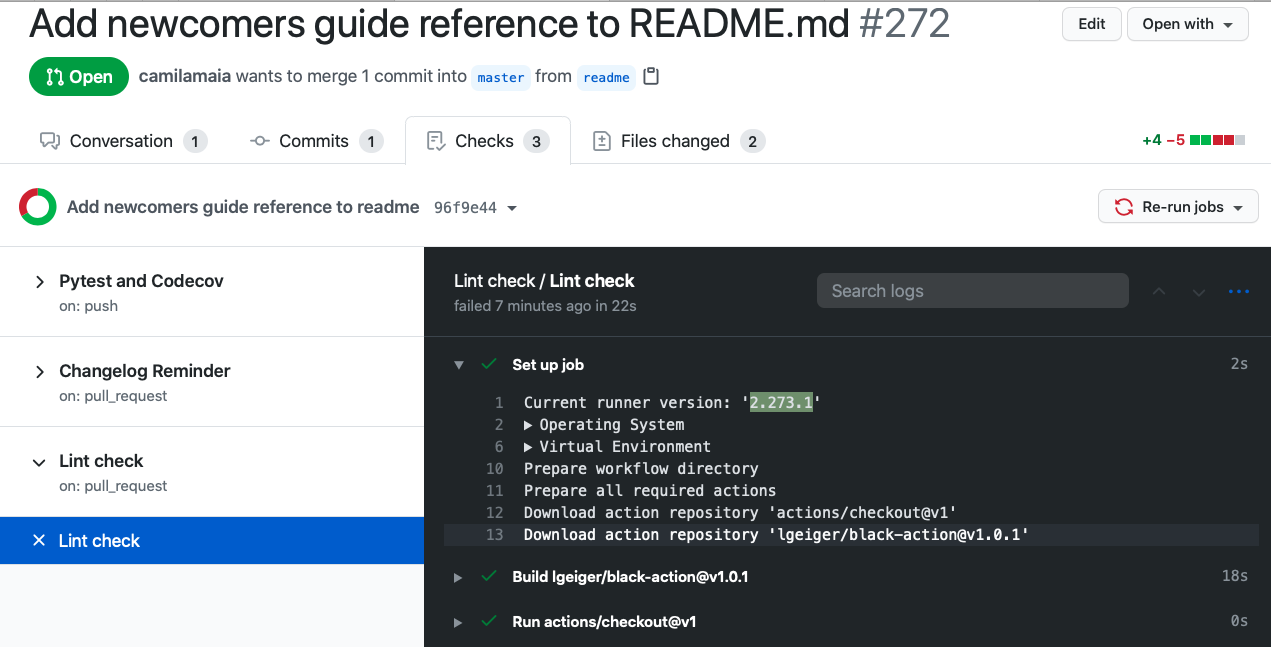The height and width of the screenshot is (647, 1271).
Task: Click log line number 10
Action: (x=495, y=468)
